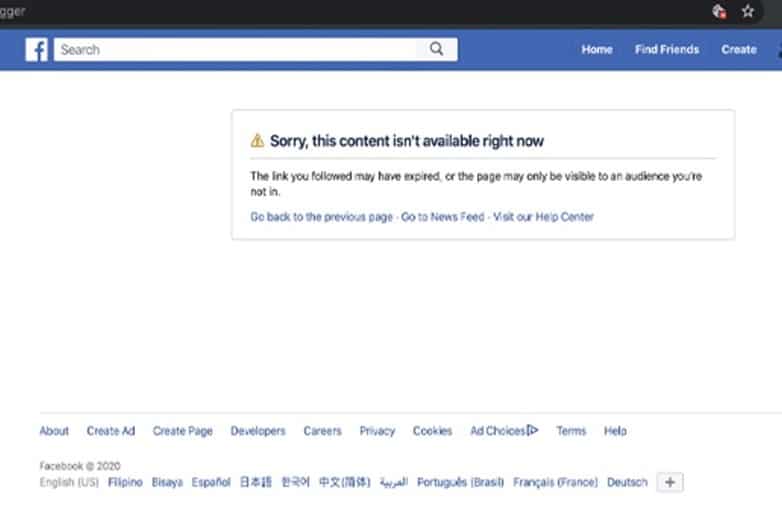Image resolution: width=782 pixels, height=519 pixels.
Task: Follow the Go to News Feed link
Action: 442,217
